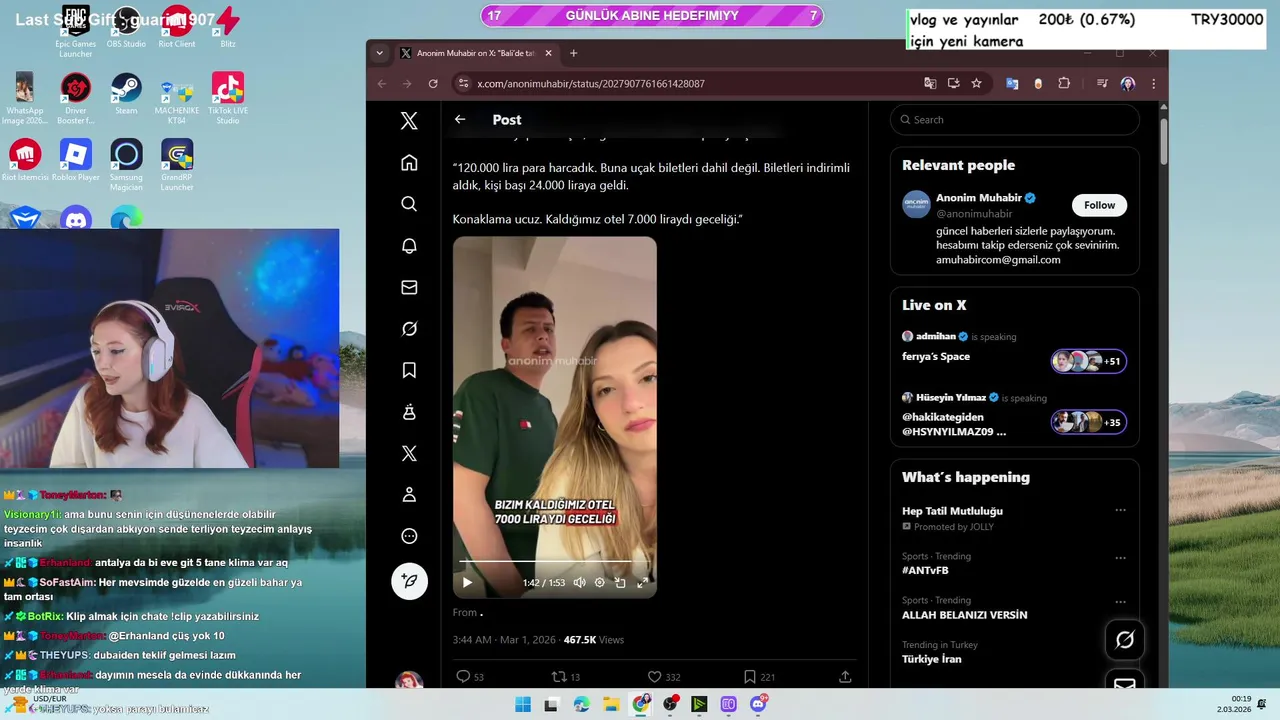The width and height of the screenshot is (1280, 720).
Task: Open options for Hep Tatil Mutluluğu trend
Action: tap(1120, 510)
